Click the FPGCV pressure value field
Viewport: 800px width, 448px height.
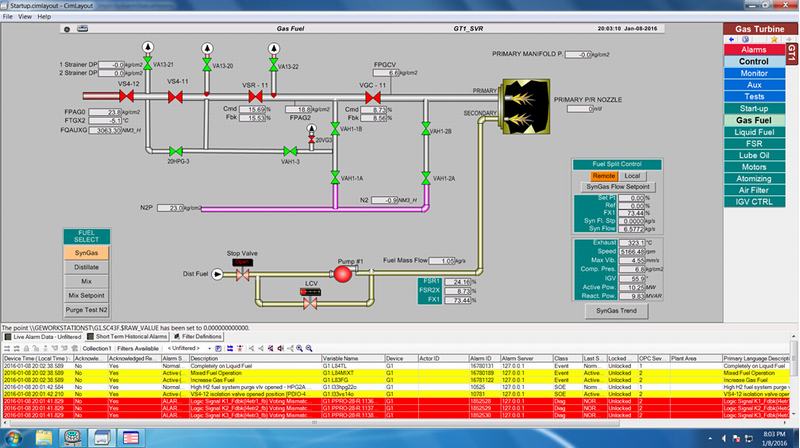386,73
